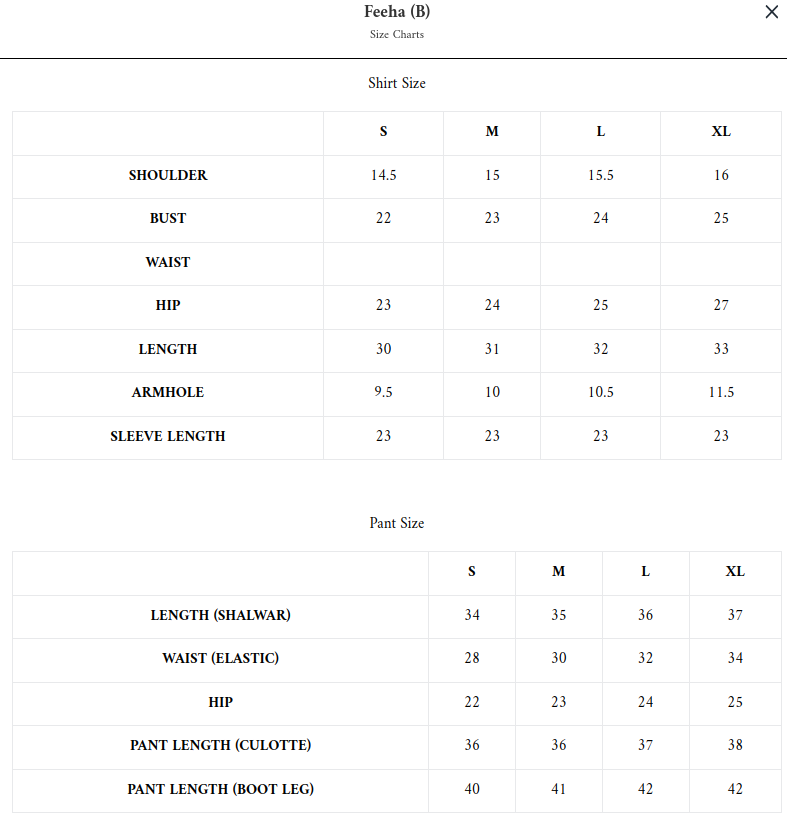The width and height of the screenshot is (787, 838).
Task: Select the Shirt Size heading
Action: [x=397, y=83]
